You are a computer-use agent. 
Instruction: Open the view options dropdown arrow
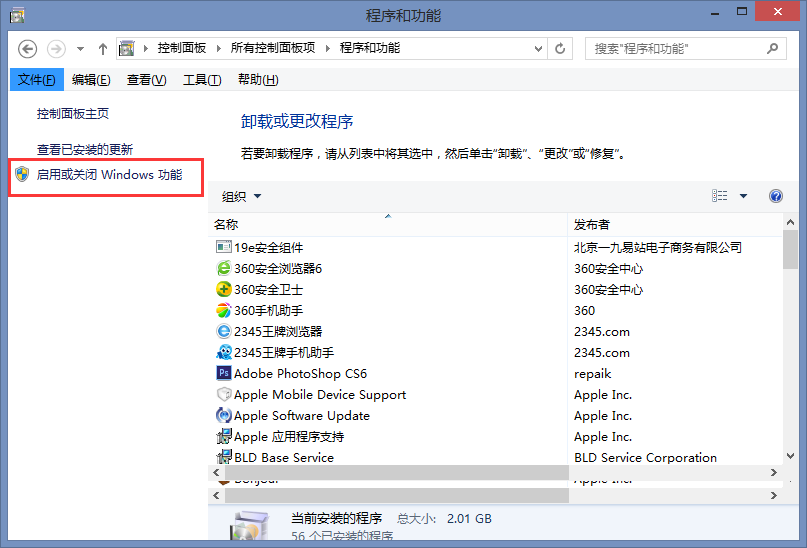point(743,196)
